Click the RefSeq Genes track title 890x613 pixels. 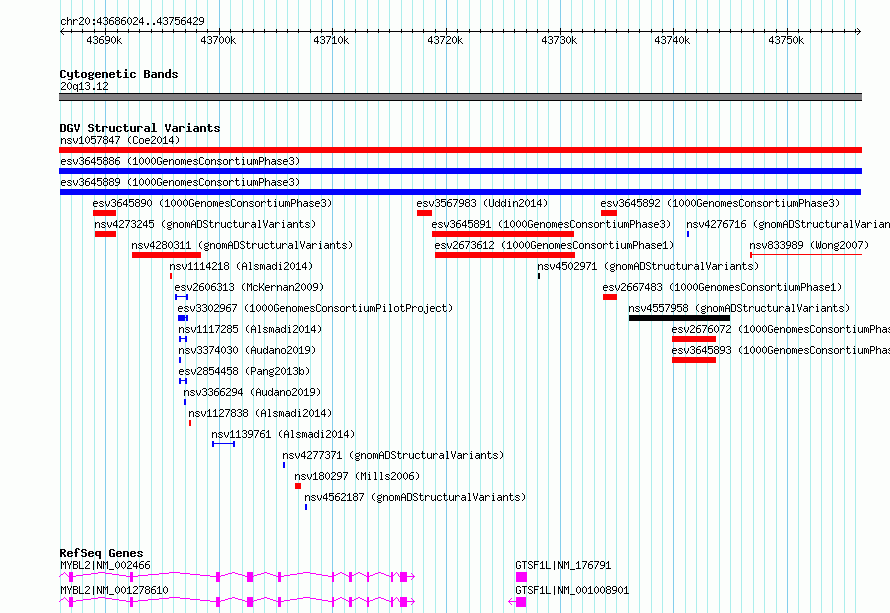(x=102, y=553)
